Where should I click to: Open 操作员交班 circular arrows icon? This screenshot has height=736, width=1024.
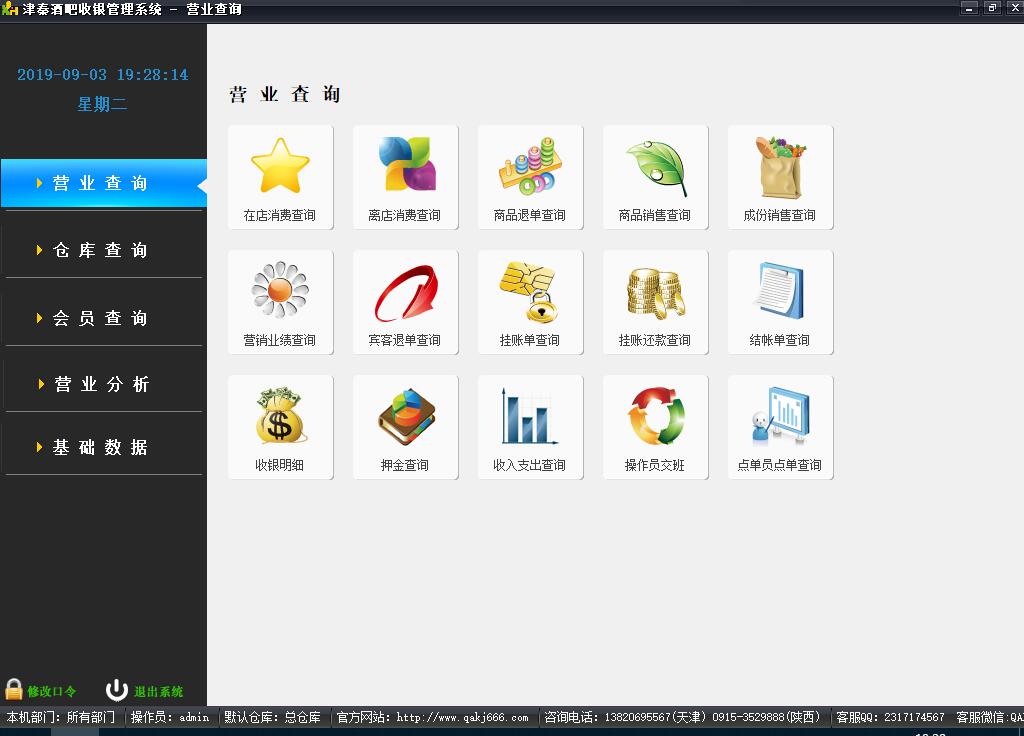click(655, 417)
